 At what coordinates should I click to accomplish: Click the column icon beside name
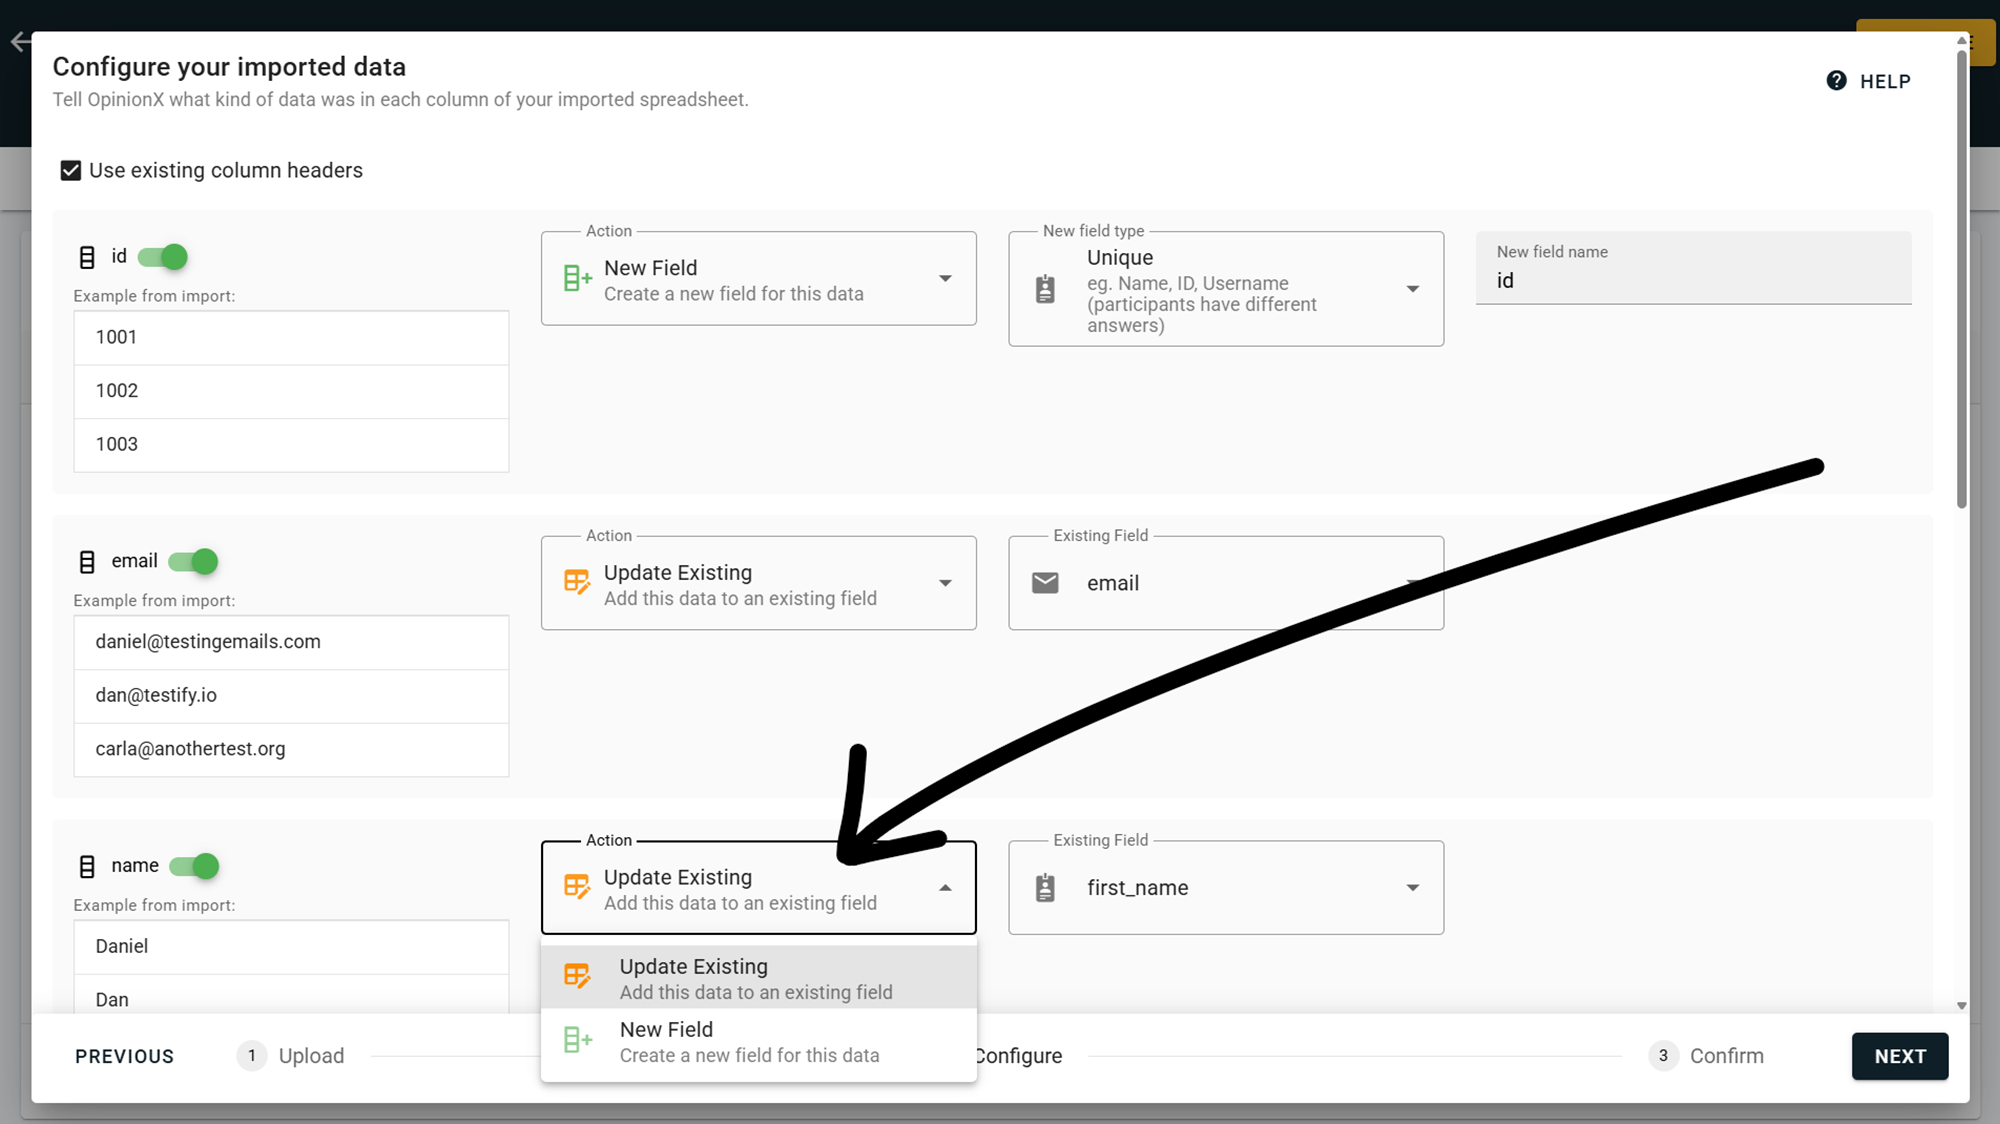87,867
